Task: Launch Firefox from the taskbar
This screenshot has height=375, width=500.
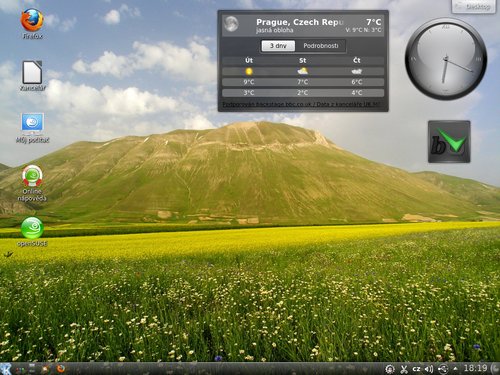Action: (60, 369)
